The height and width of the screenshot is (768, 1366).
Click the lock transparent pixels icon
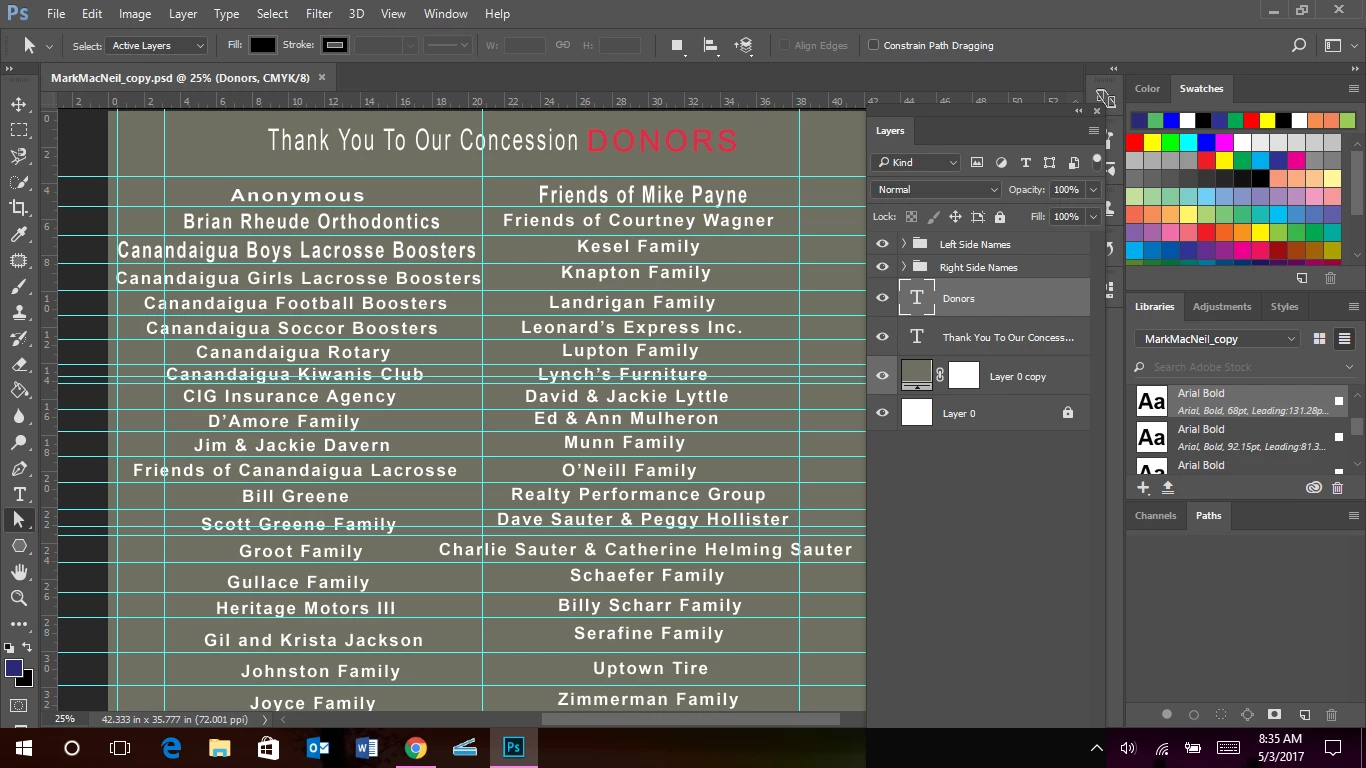911,216
